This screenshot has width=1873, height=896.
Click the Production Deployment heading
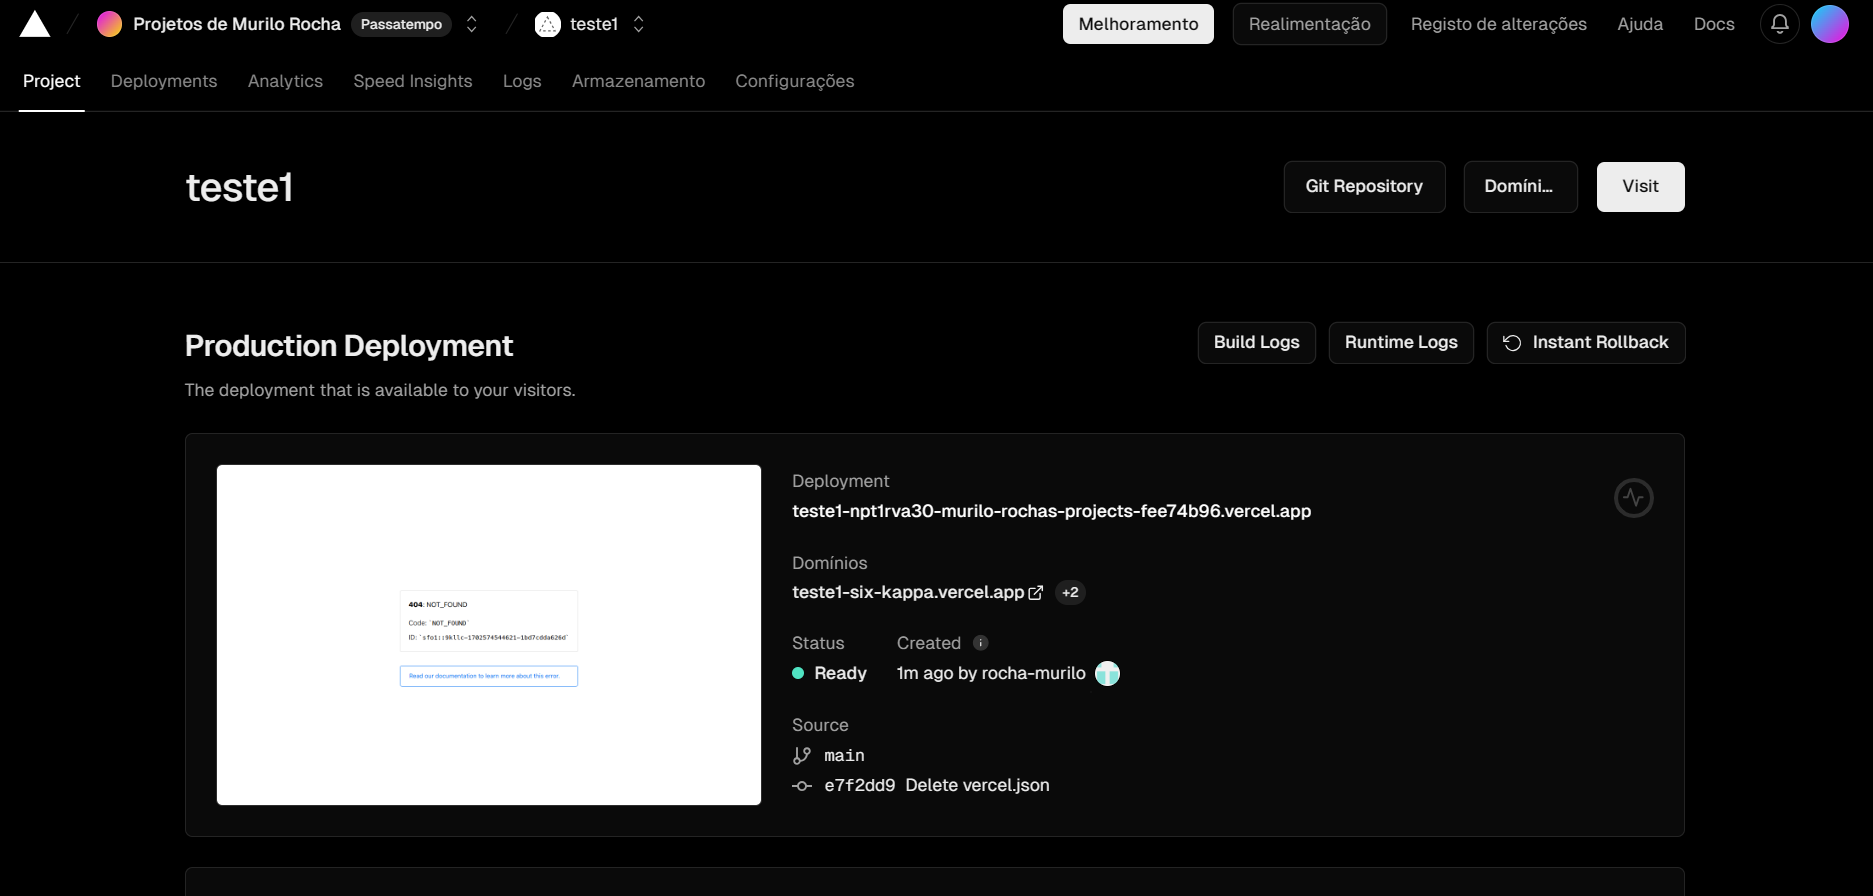349,346
